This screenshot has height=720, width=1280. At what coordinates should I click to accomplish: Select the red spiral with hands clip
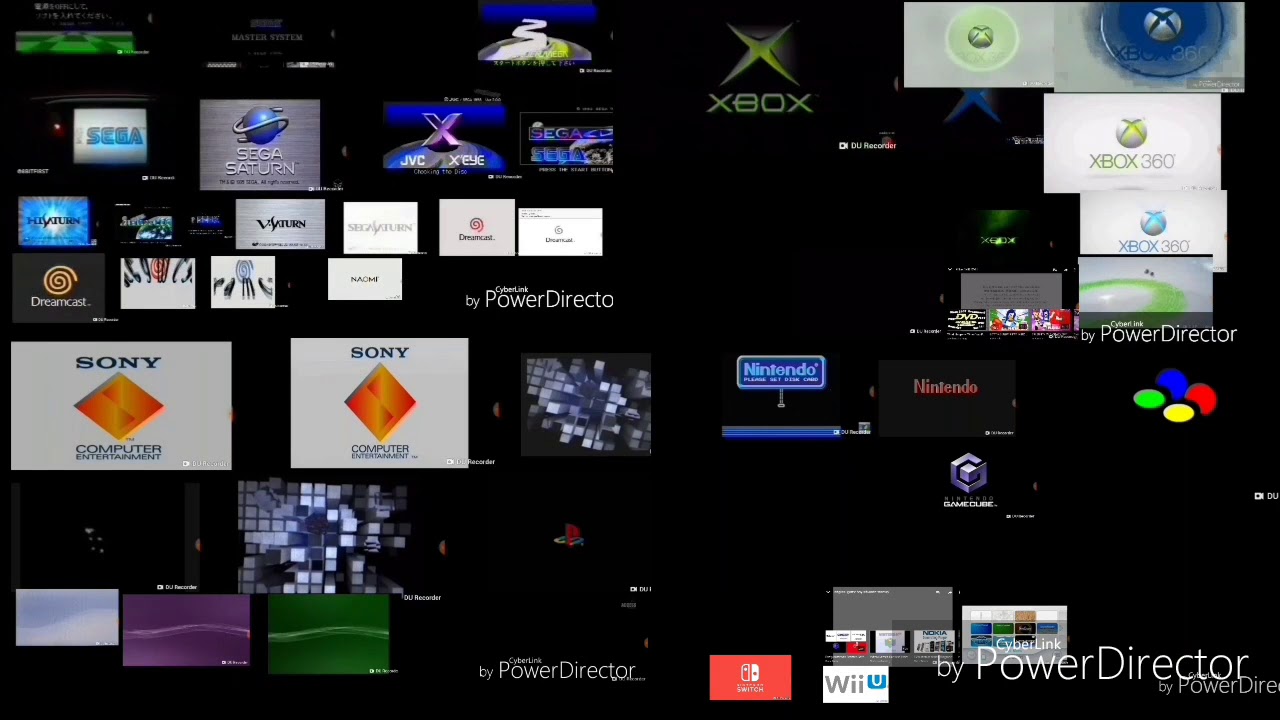pos(157,283)
